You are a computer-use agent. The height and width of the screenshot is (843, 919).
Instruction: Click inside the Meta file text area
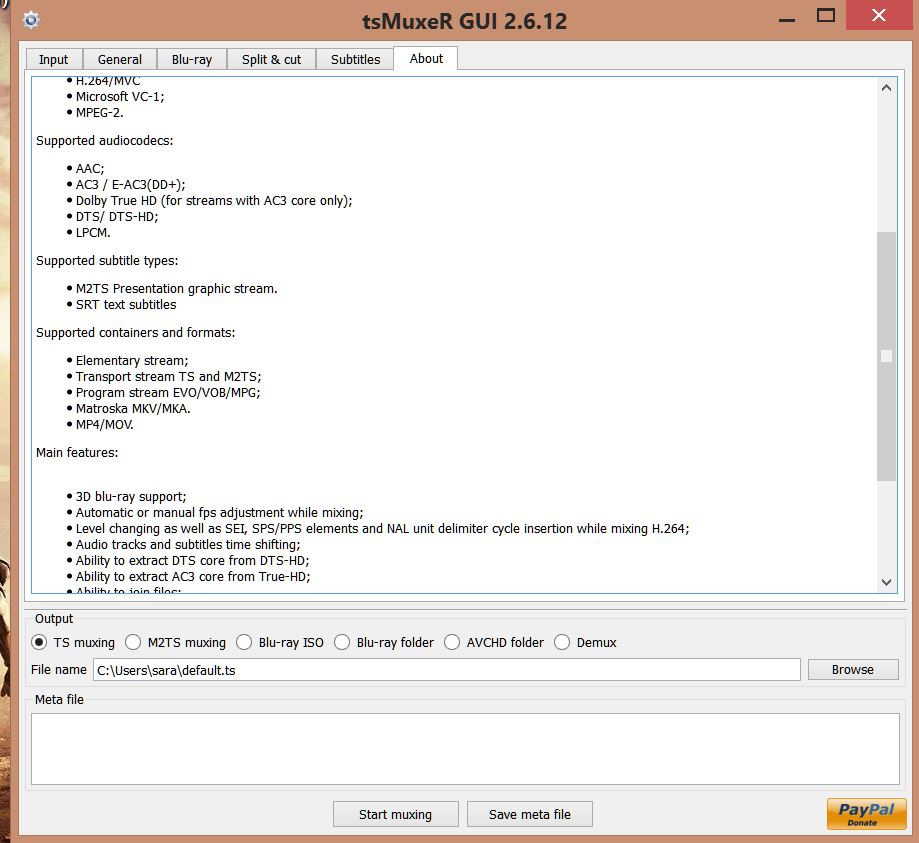(465, 749)
